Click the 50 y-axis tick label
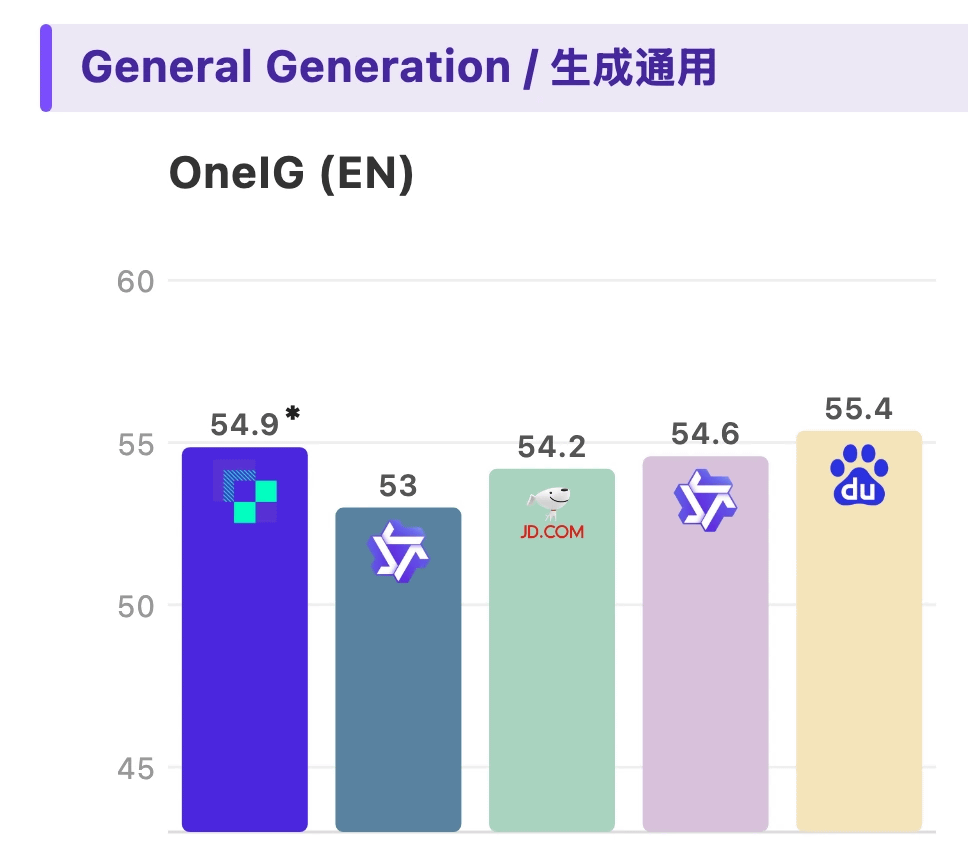Image resolution: width=968 pixels, height=860 pixels. [135, 606]
